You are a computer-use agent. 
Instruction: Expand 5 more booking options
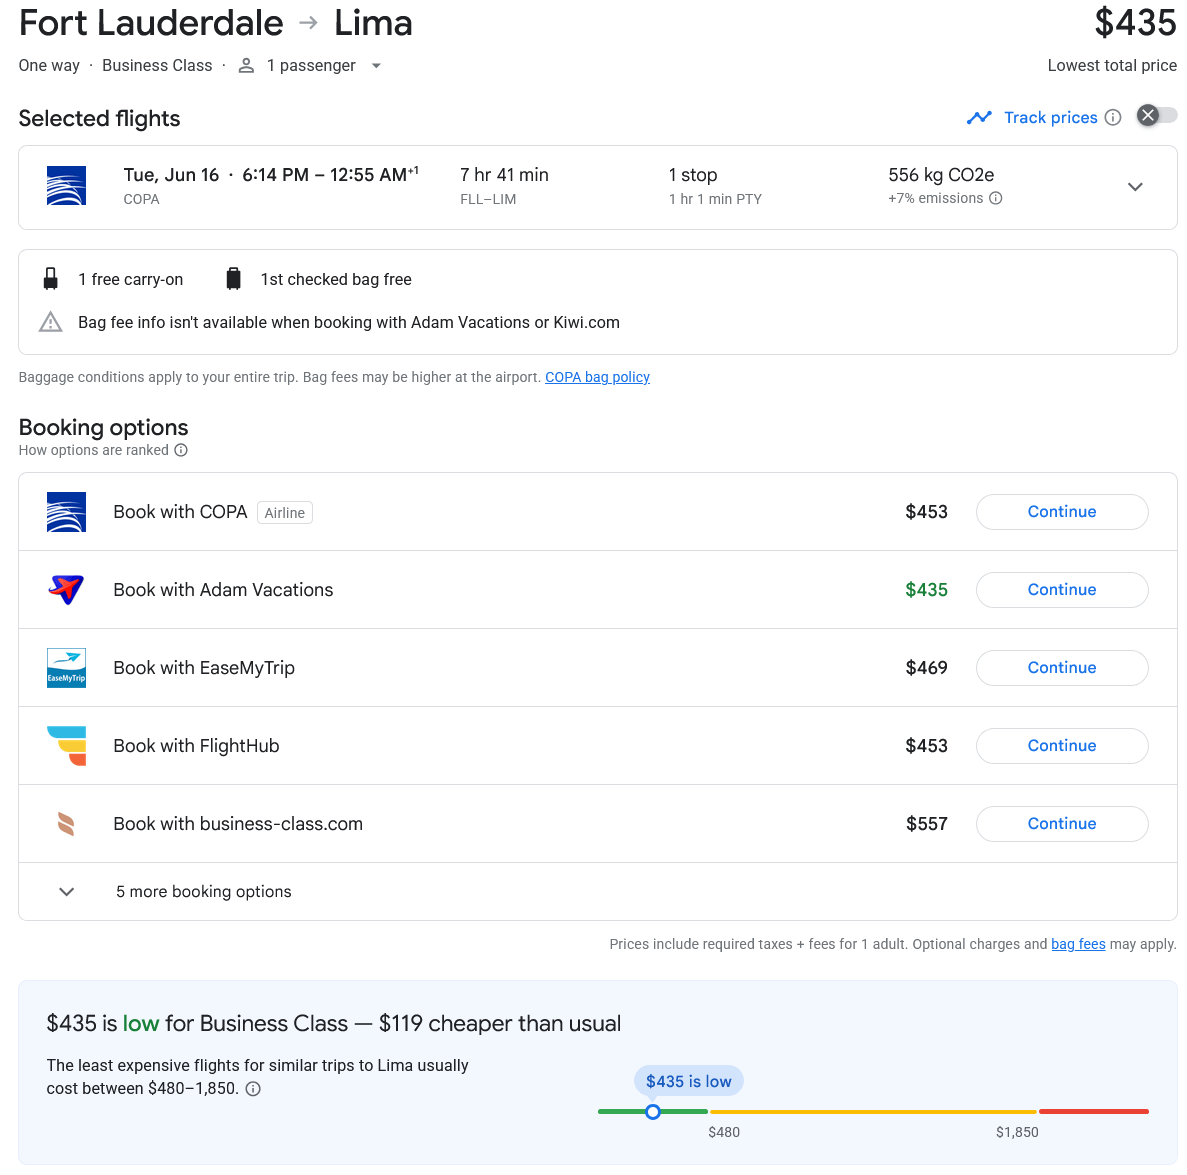[67, 892]
